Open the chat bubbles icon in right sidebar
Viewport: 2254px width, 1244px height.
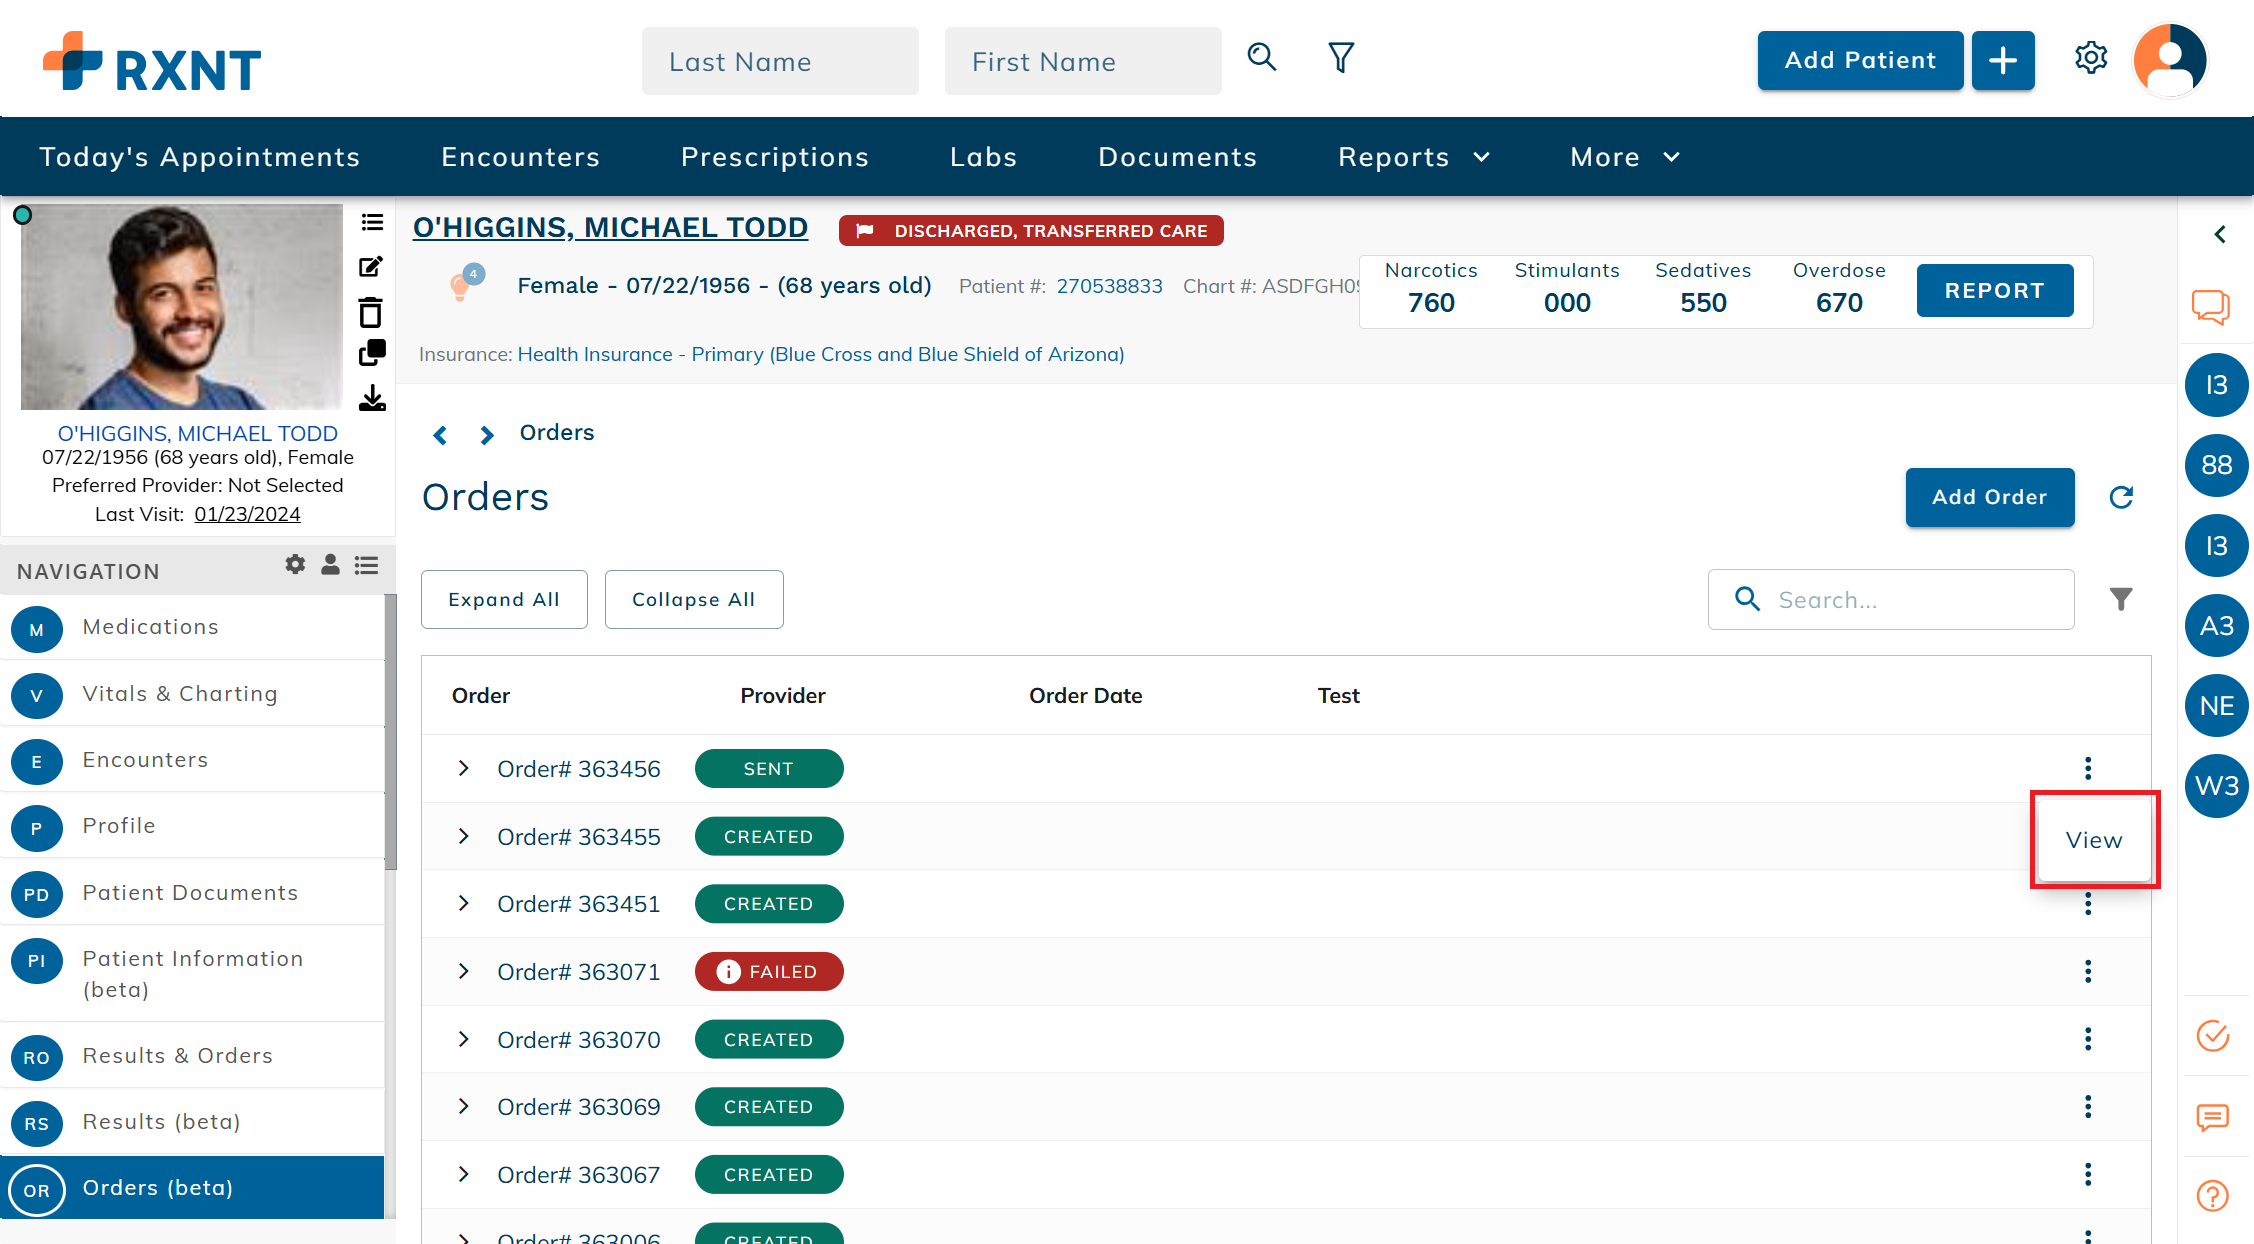pyautogui.click(x=2212, y=307)
